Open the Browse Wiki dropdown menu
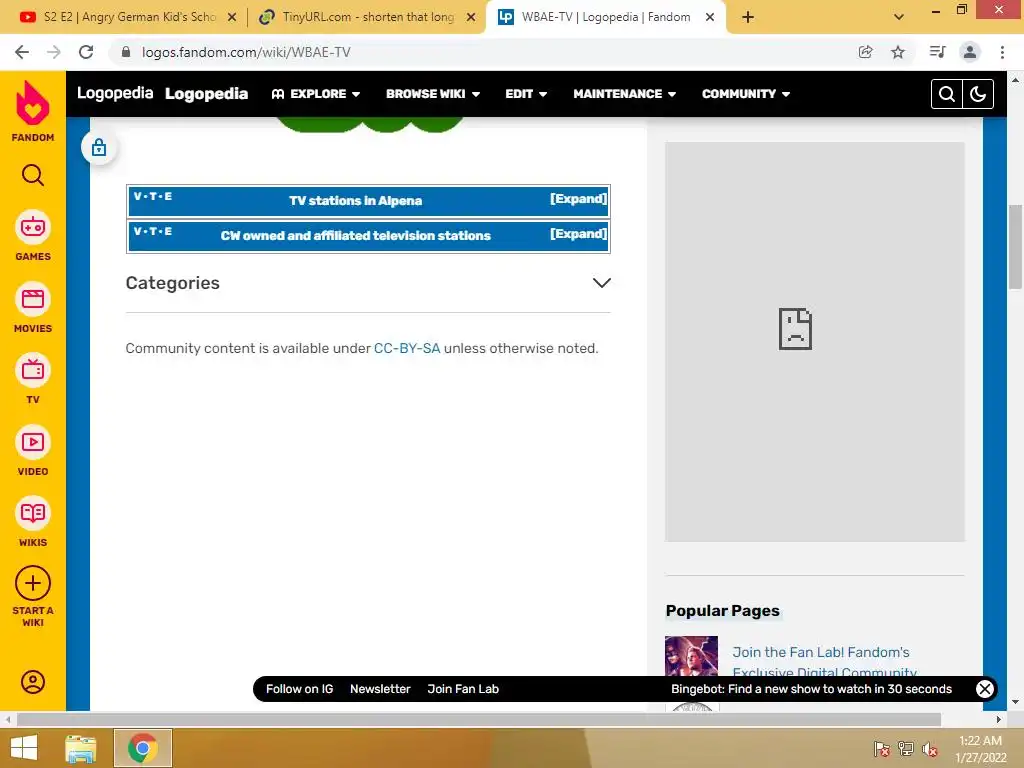Image resolution: width=1024 pixels, height=768 pixels. pos(433,94)
